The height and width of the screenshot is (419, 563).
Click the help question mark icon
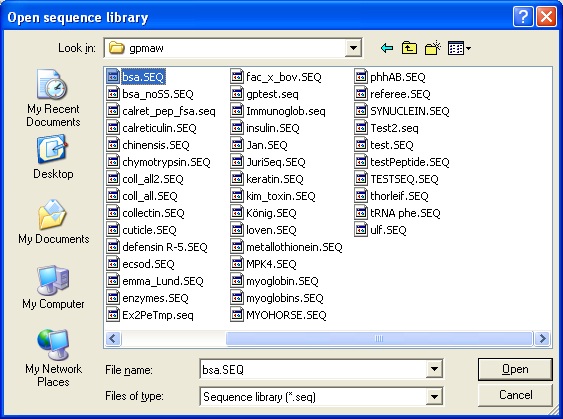click(523, 17)
